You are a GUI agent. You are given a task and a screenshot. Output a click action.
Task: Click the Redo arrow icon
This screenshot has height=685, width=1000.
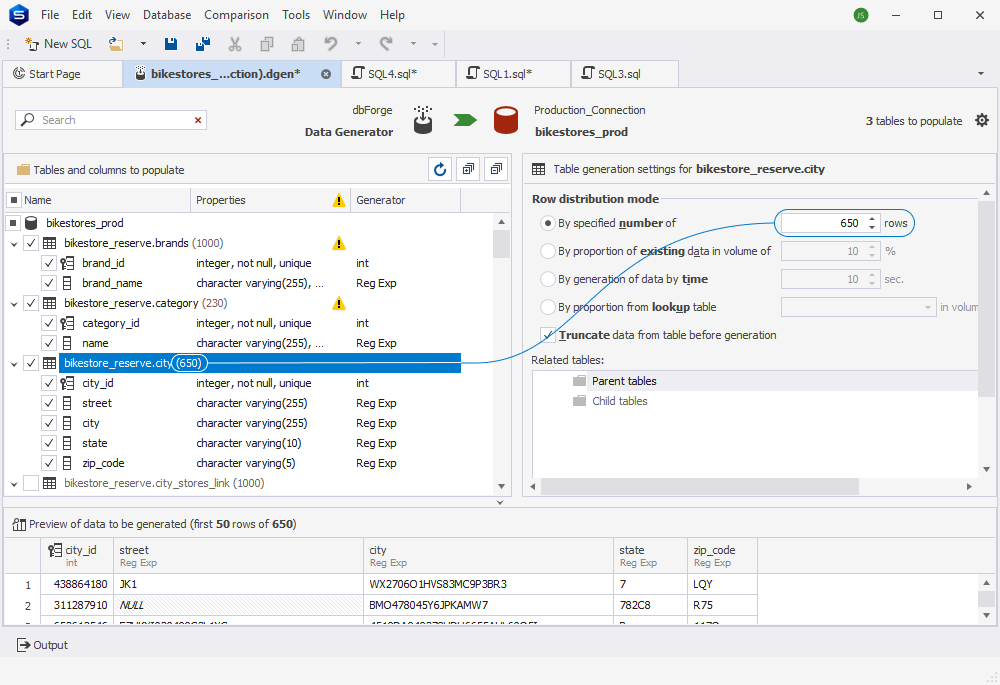386,44
